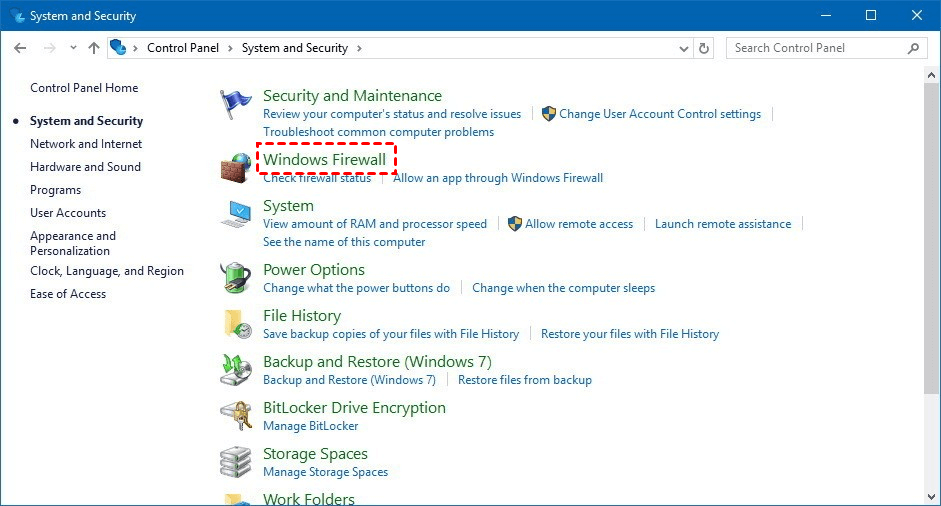Click the System computer monitor icon
This screenshot has width=941, height=506.
pyautogui.click(x=236, y=215)
